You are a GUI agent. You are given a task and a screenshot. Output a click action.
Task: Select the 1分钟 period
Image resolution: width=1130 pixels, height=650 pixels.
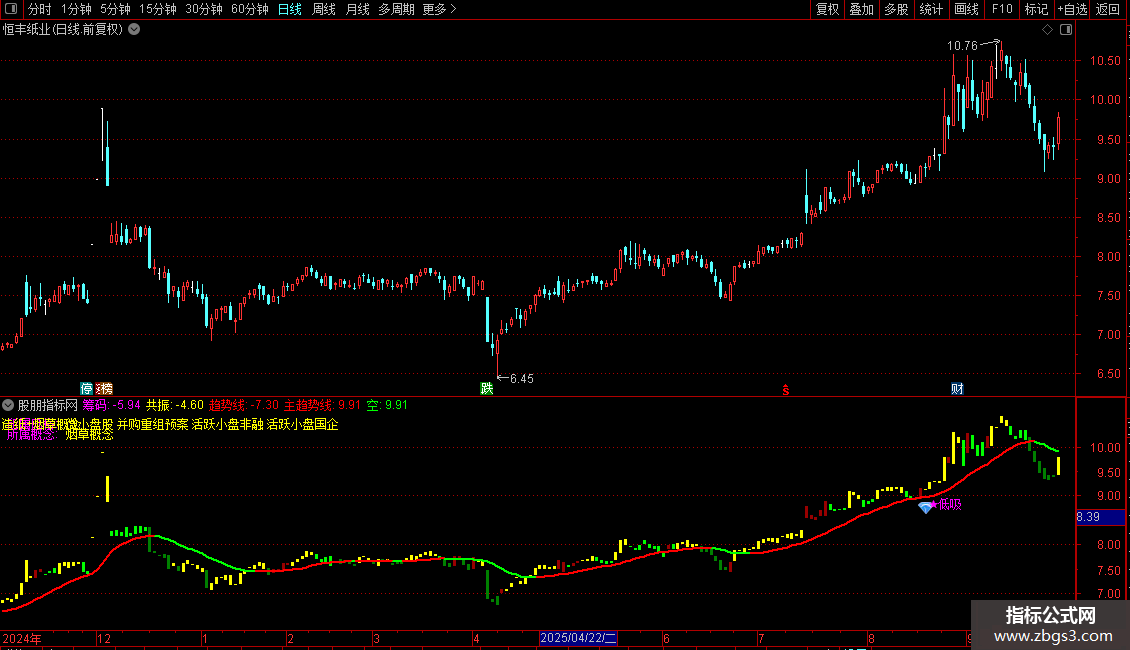pyautogui.click(x=76, y=9)
